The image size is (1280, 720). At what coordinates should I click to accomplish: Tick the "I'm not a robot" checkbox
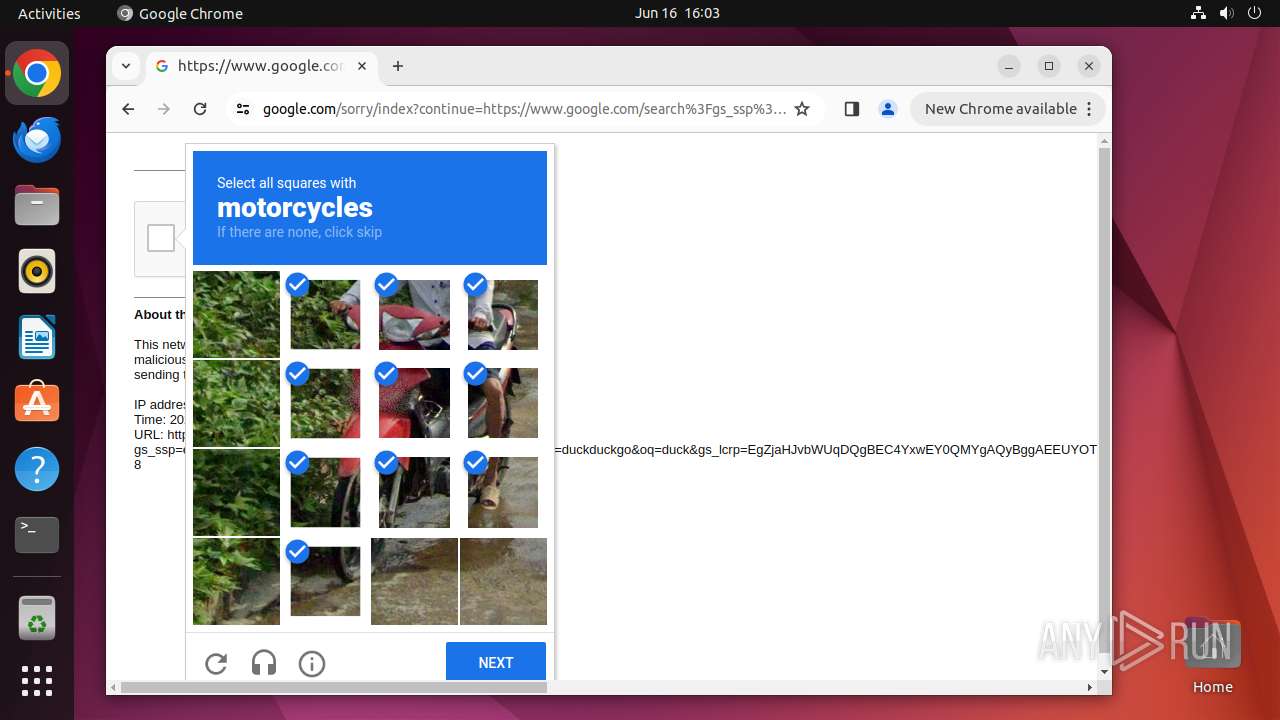161,238
